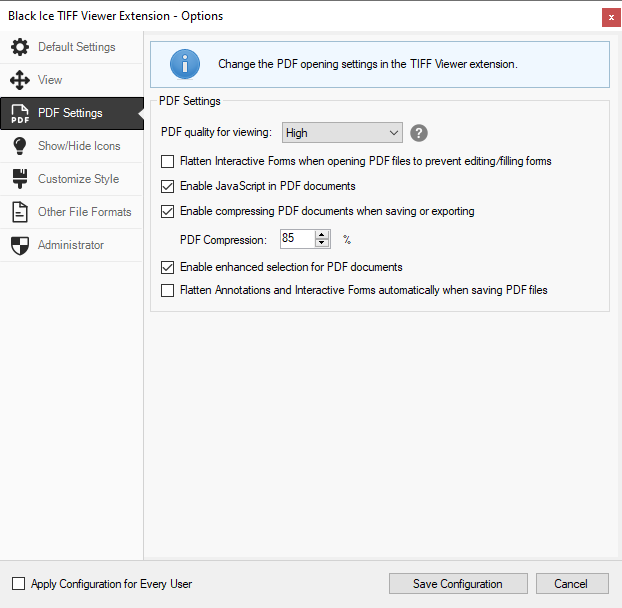Viewport: 622px width, 608px height.
Task: Click the gear icon beside Default Settings
Action: (20, 47)
